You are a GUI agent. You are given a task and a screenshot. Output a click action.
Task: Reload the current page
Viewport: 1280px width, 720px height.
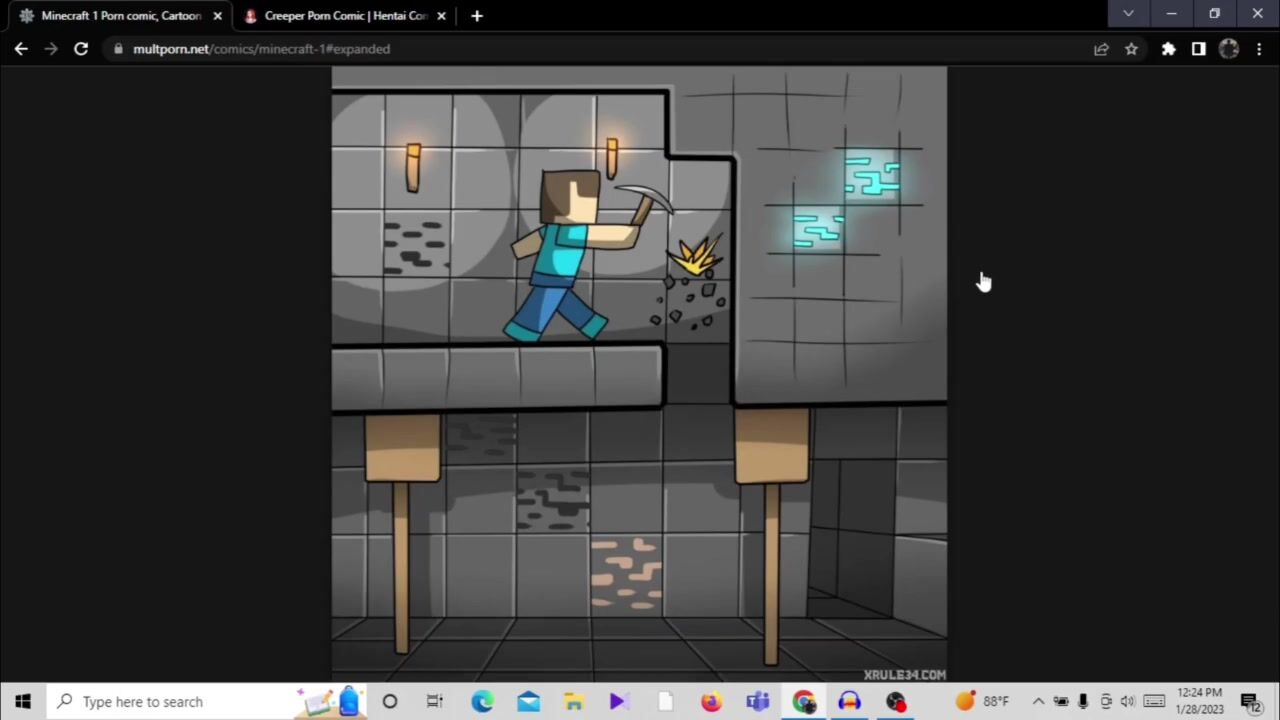pos(81,48)
